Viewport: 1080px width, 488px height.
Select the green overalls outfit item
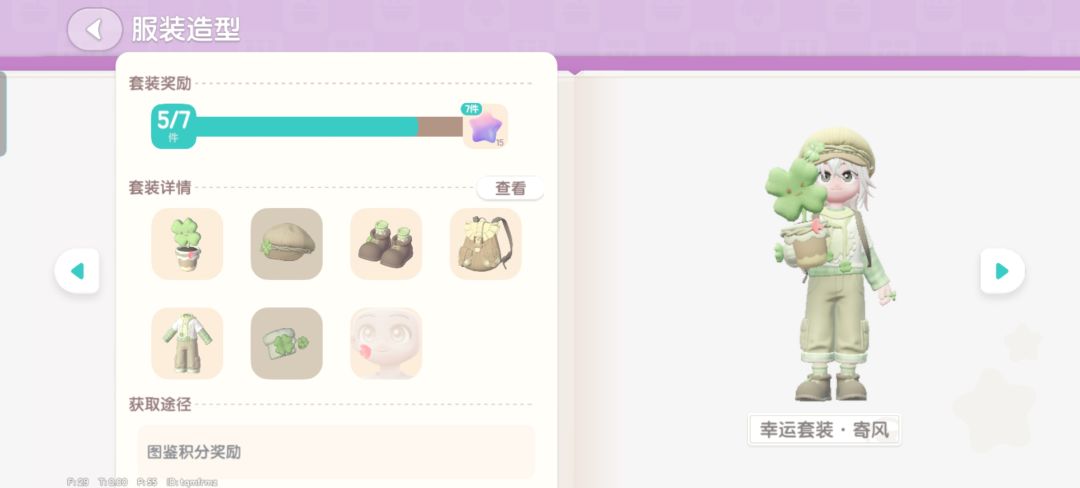(x=187, y=343)
